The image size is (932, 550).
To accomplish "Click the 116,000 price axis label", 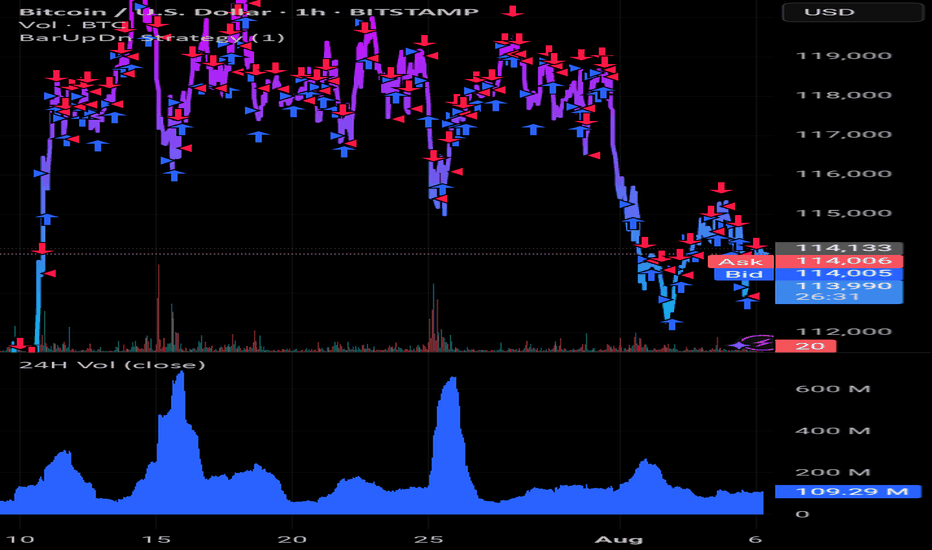I will [x=844, y=174].
